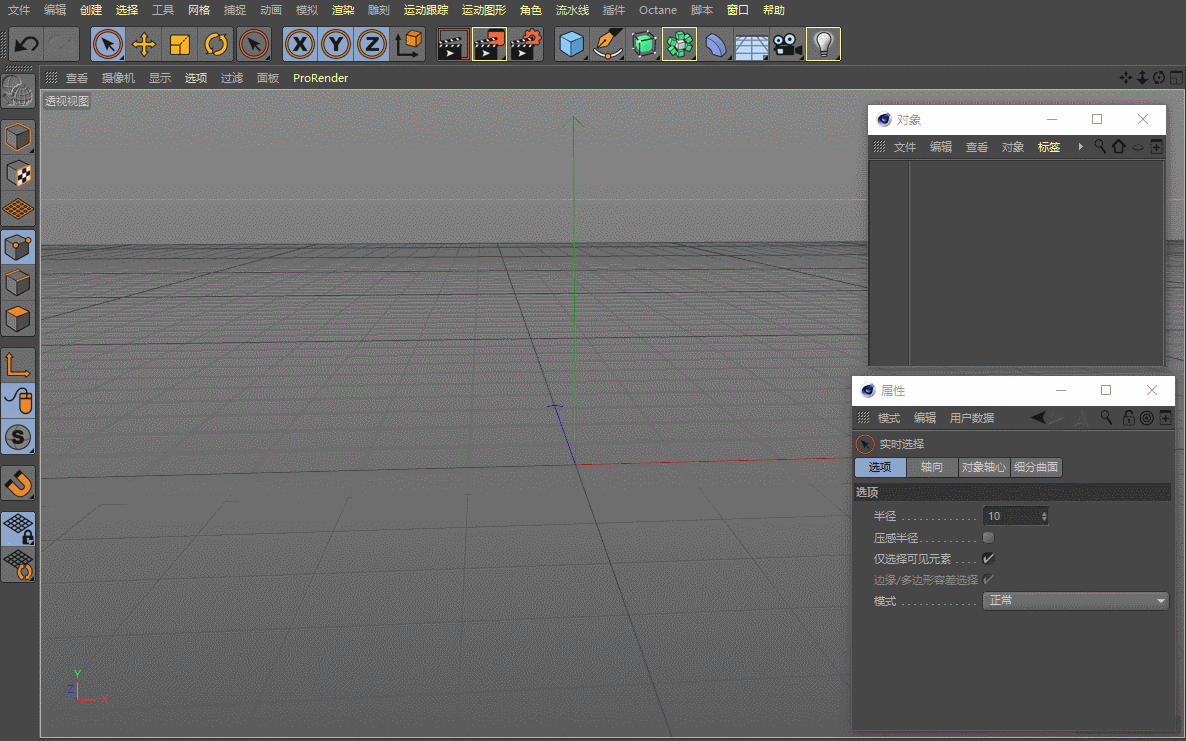1186x741 pixels.
Task: Open the 文件 menu in main menu bar
Action: tap(19, 10)
